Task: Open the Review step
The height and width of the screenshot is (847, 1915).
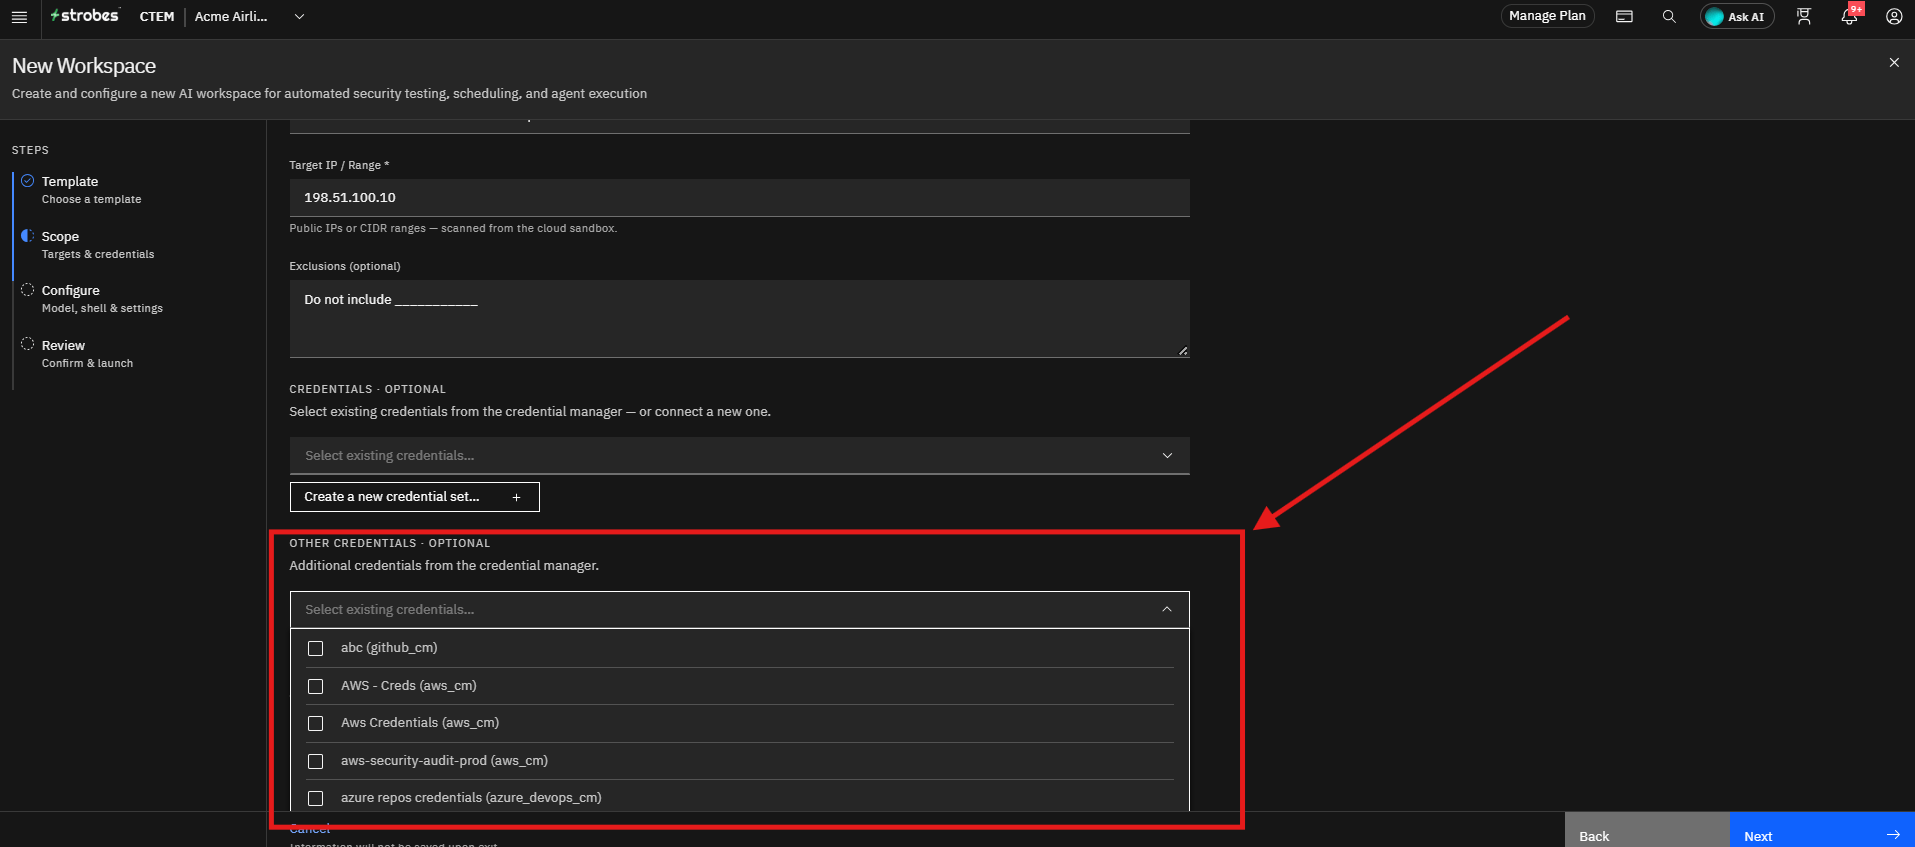Action: [87, 354]
